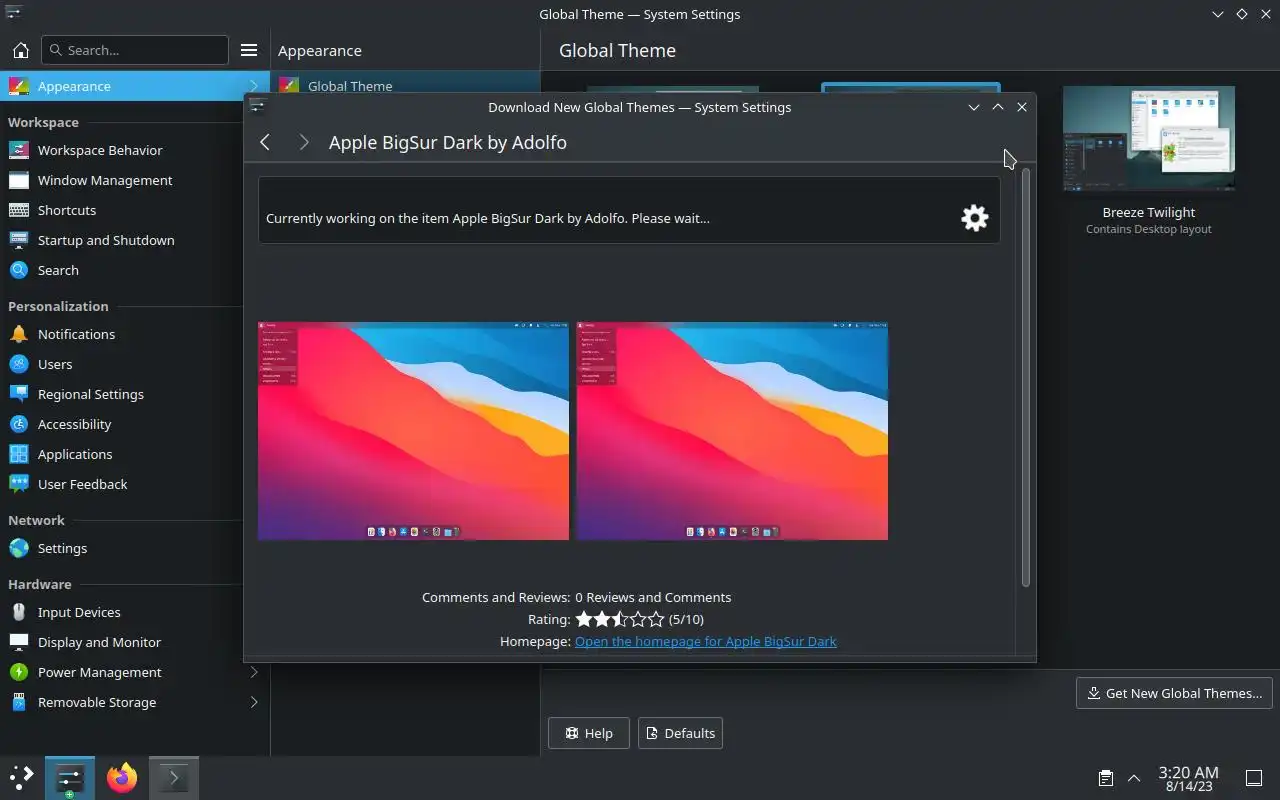This screenshot has width=1280, height=800.
Task: Click the User Feedback icon
Action: (19, 484)
